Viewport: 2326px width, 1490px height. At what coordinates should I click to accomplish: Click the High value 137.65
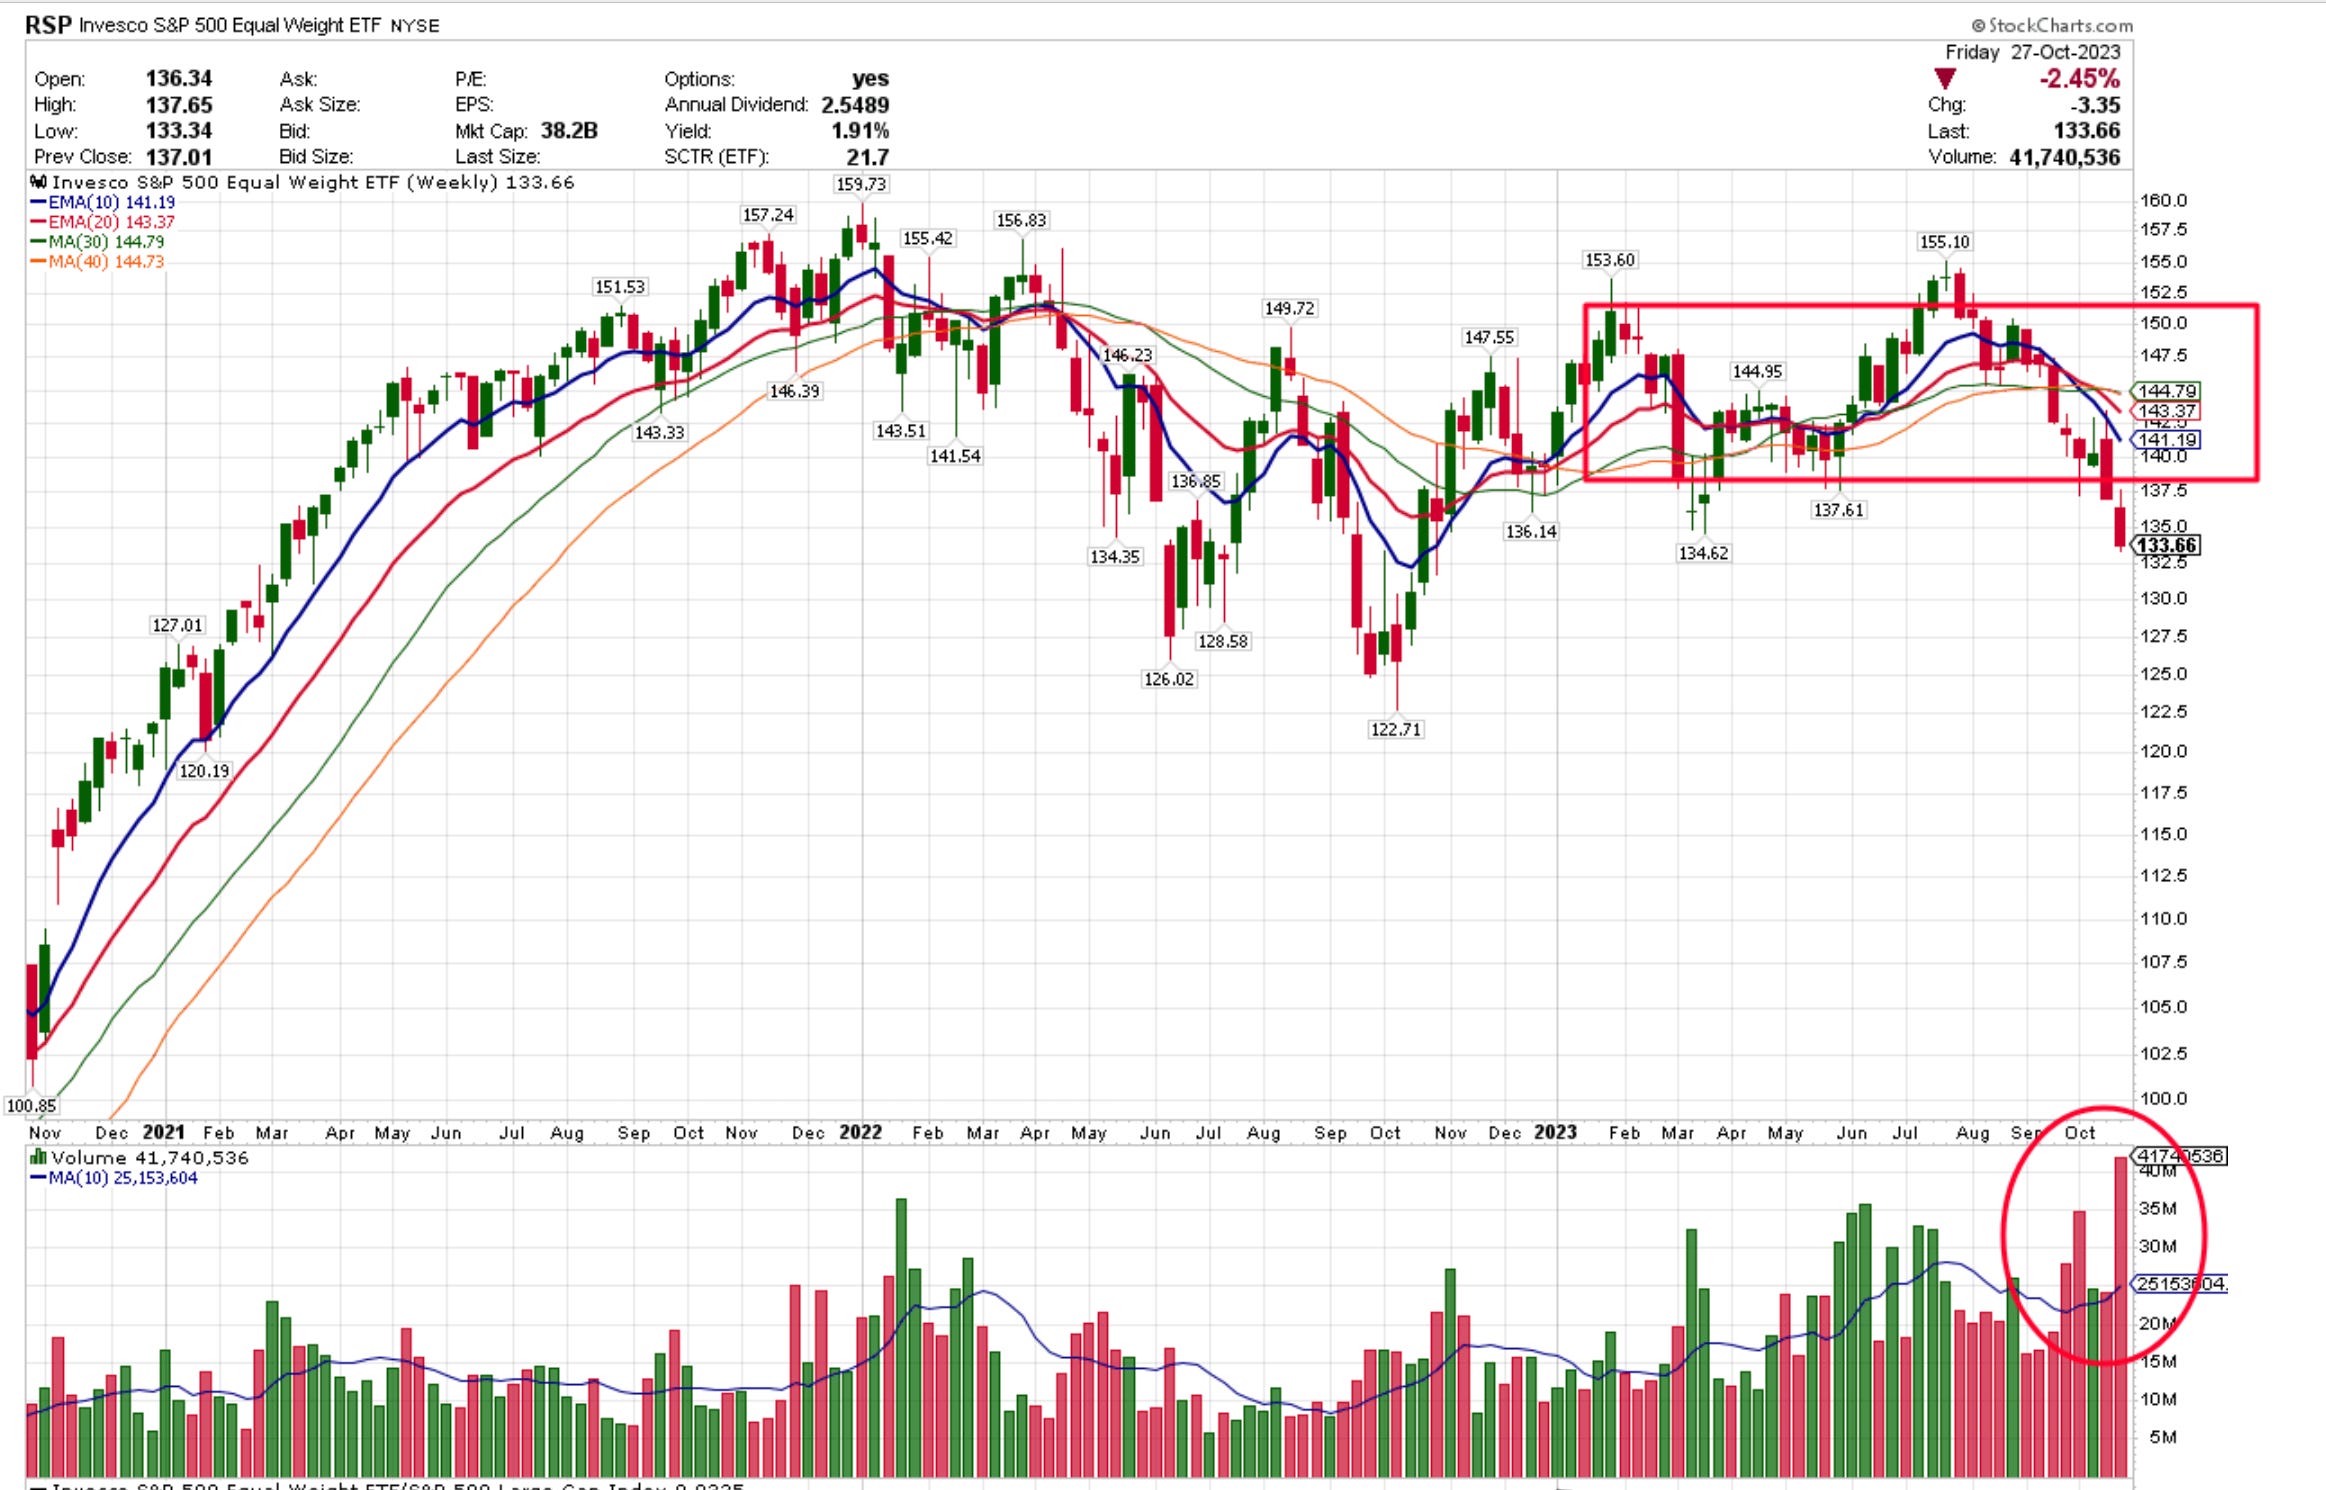tap(179, 105)
